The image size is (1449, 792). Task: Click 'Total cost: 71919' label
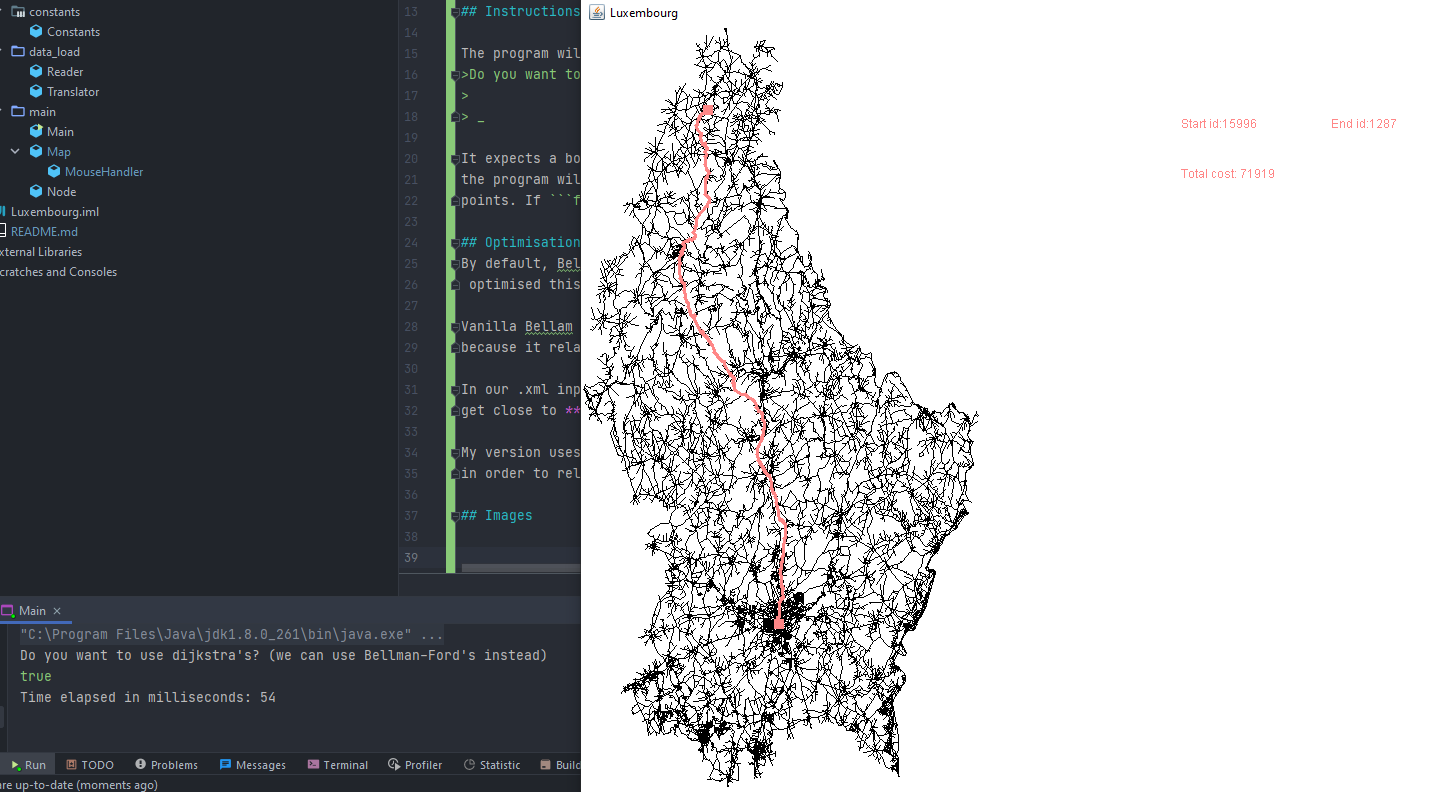pos(1228,174)
